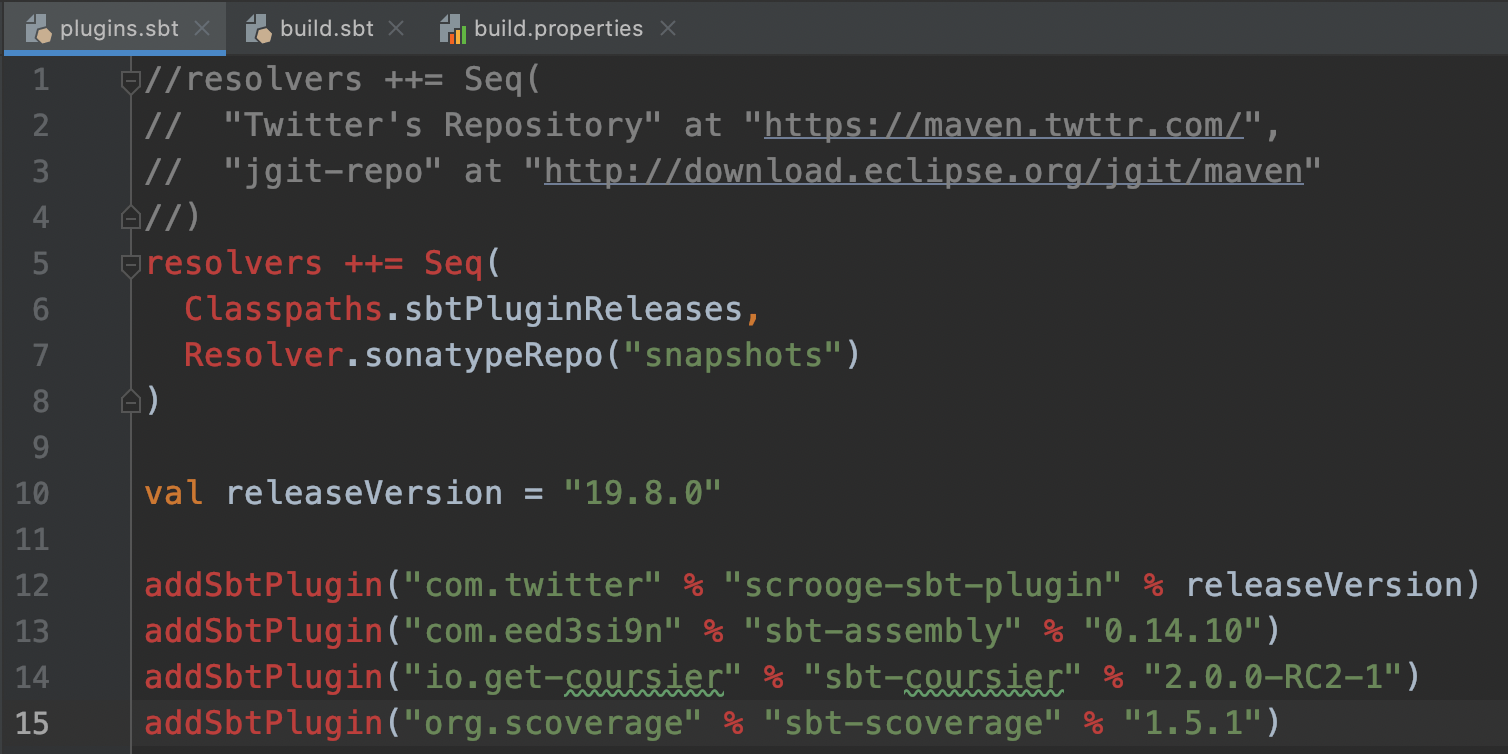Click the "com.twitter" string
The image size is (1508, 754).
(x=533, y=585)
